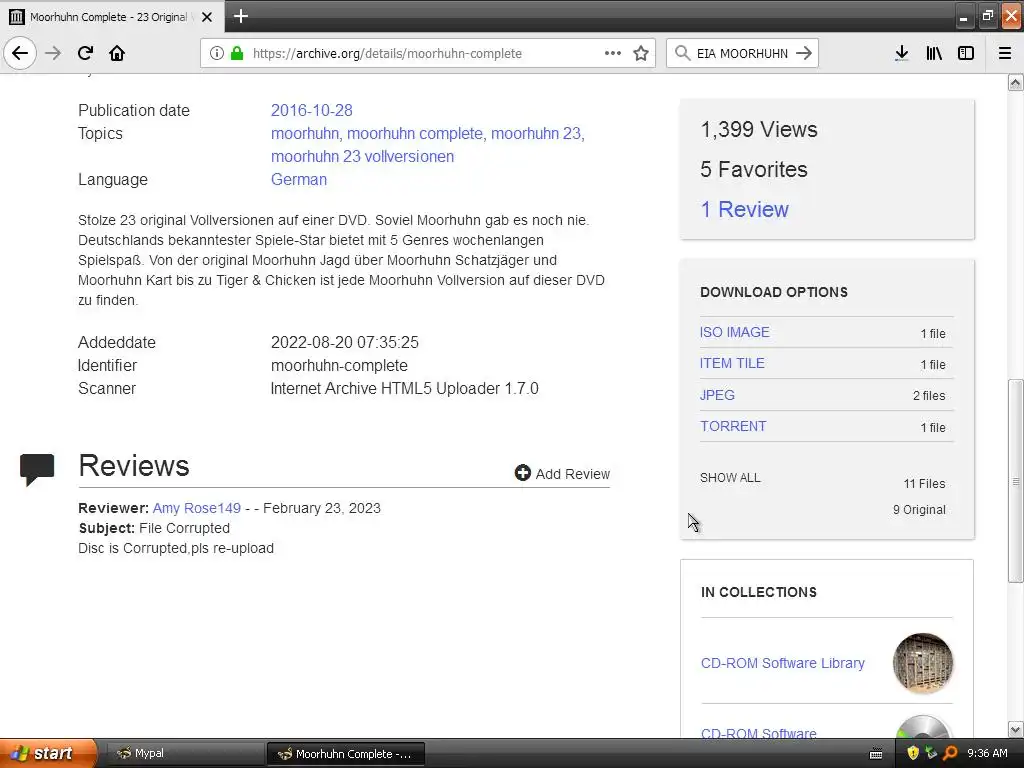Click the vertical scrollbar thumb
Image resolution: width=1024 pixels, height=768 pixels.
pyautogui.click(x=1016, y=481)
